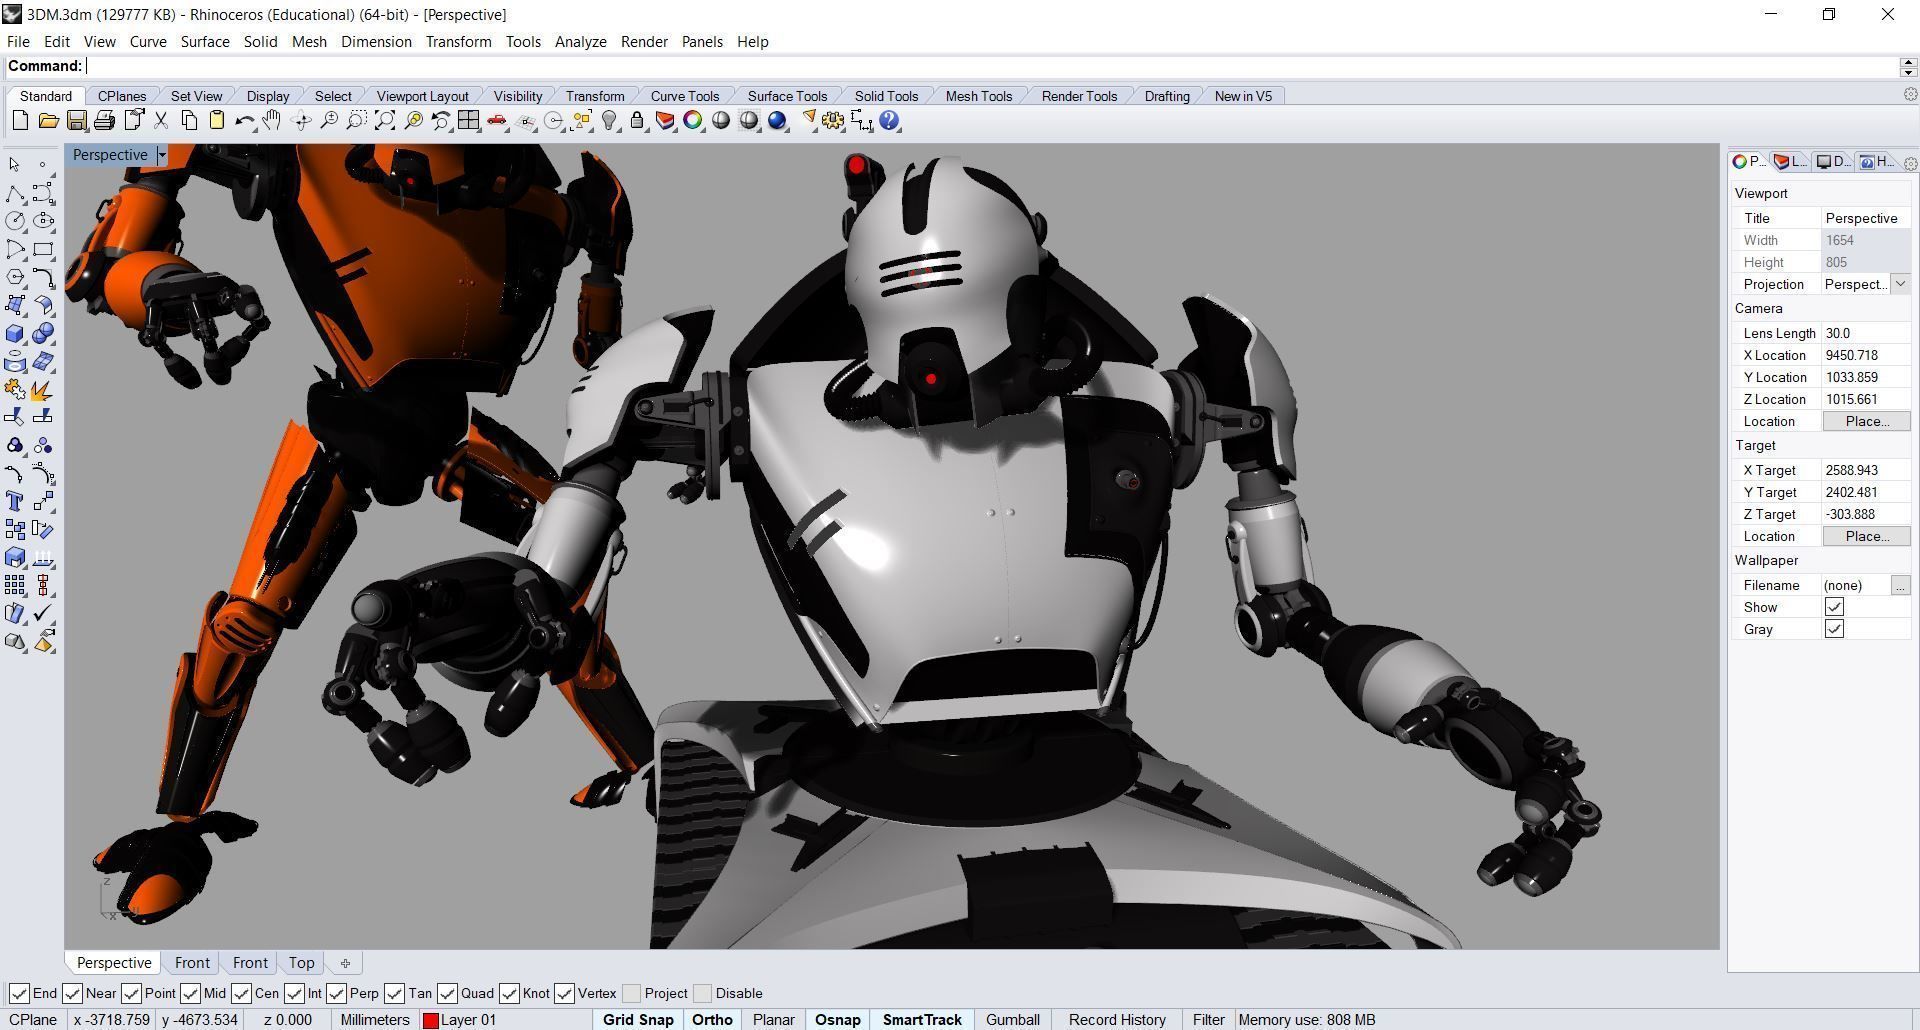Uncheck the wallpaper Gray checkbox
The height and width of the screenshot is (1030, 1920).
pyautogui.click(x=1834, y=629)
